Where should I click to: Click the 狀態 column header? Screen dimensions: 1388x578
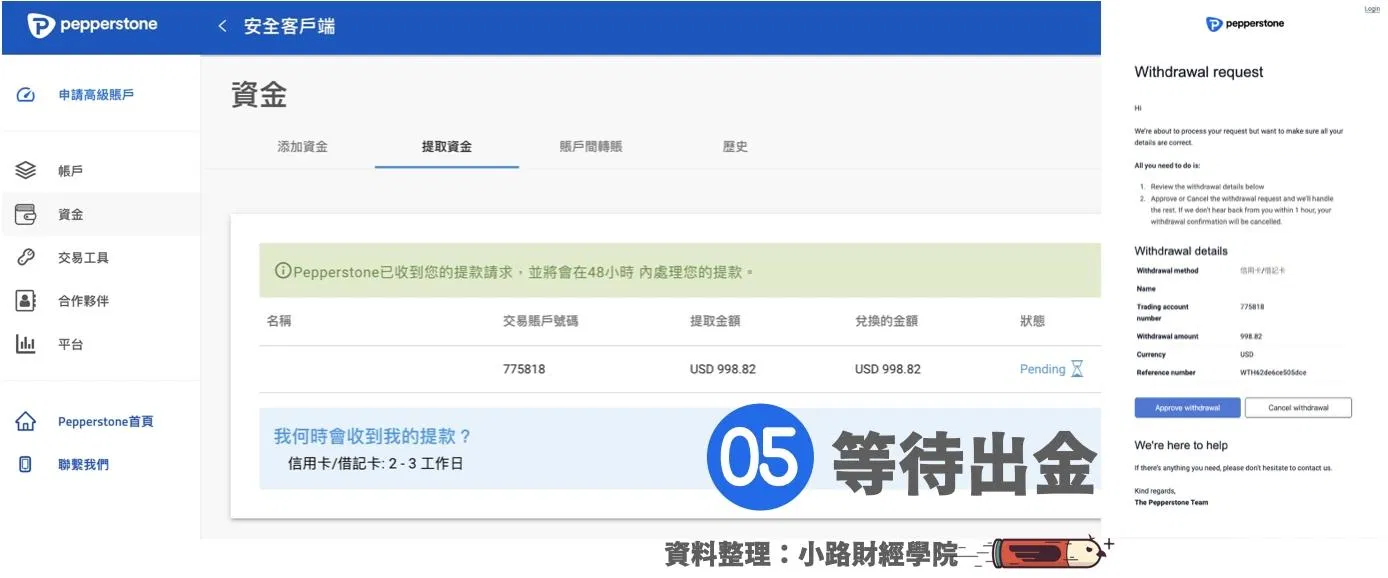coord(1032,321)
